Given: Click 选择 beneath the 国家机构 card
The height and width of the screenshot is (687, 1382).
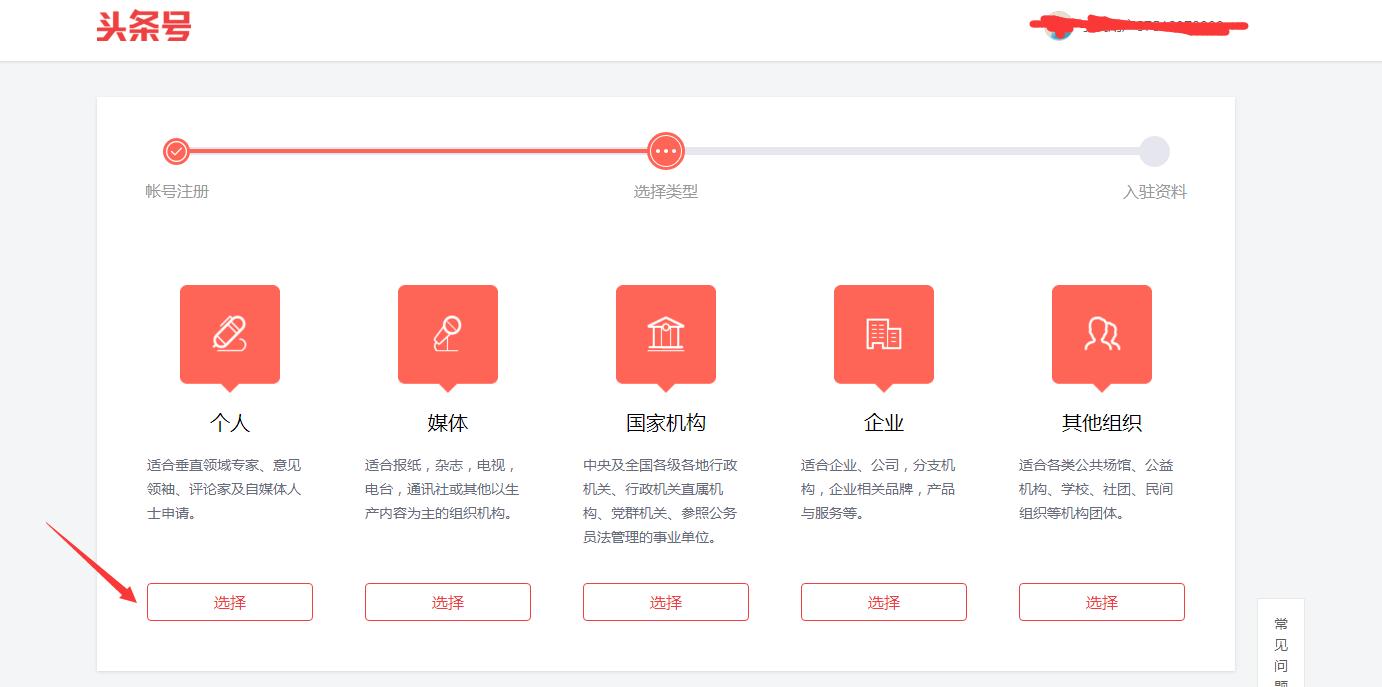Looking at the screenshot, I should click(665, 601).
